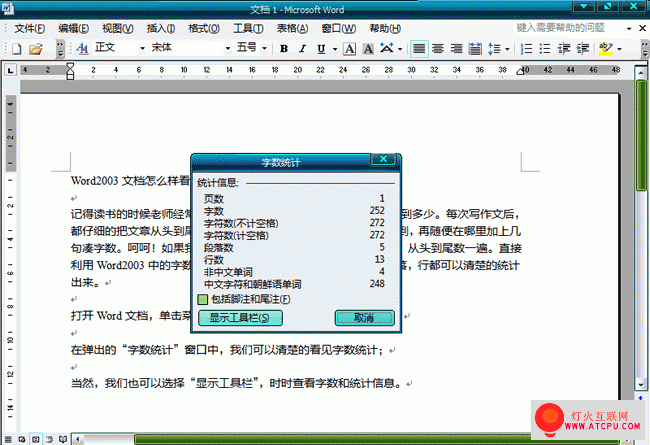The width and height of the screenshot is (650, 445).
Task: Check 包括脚注和尾注(F) checkbox
Action: (202, 299)
